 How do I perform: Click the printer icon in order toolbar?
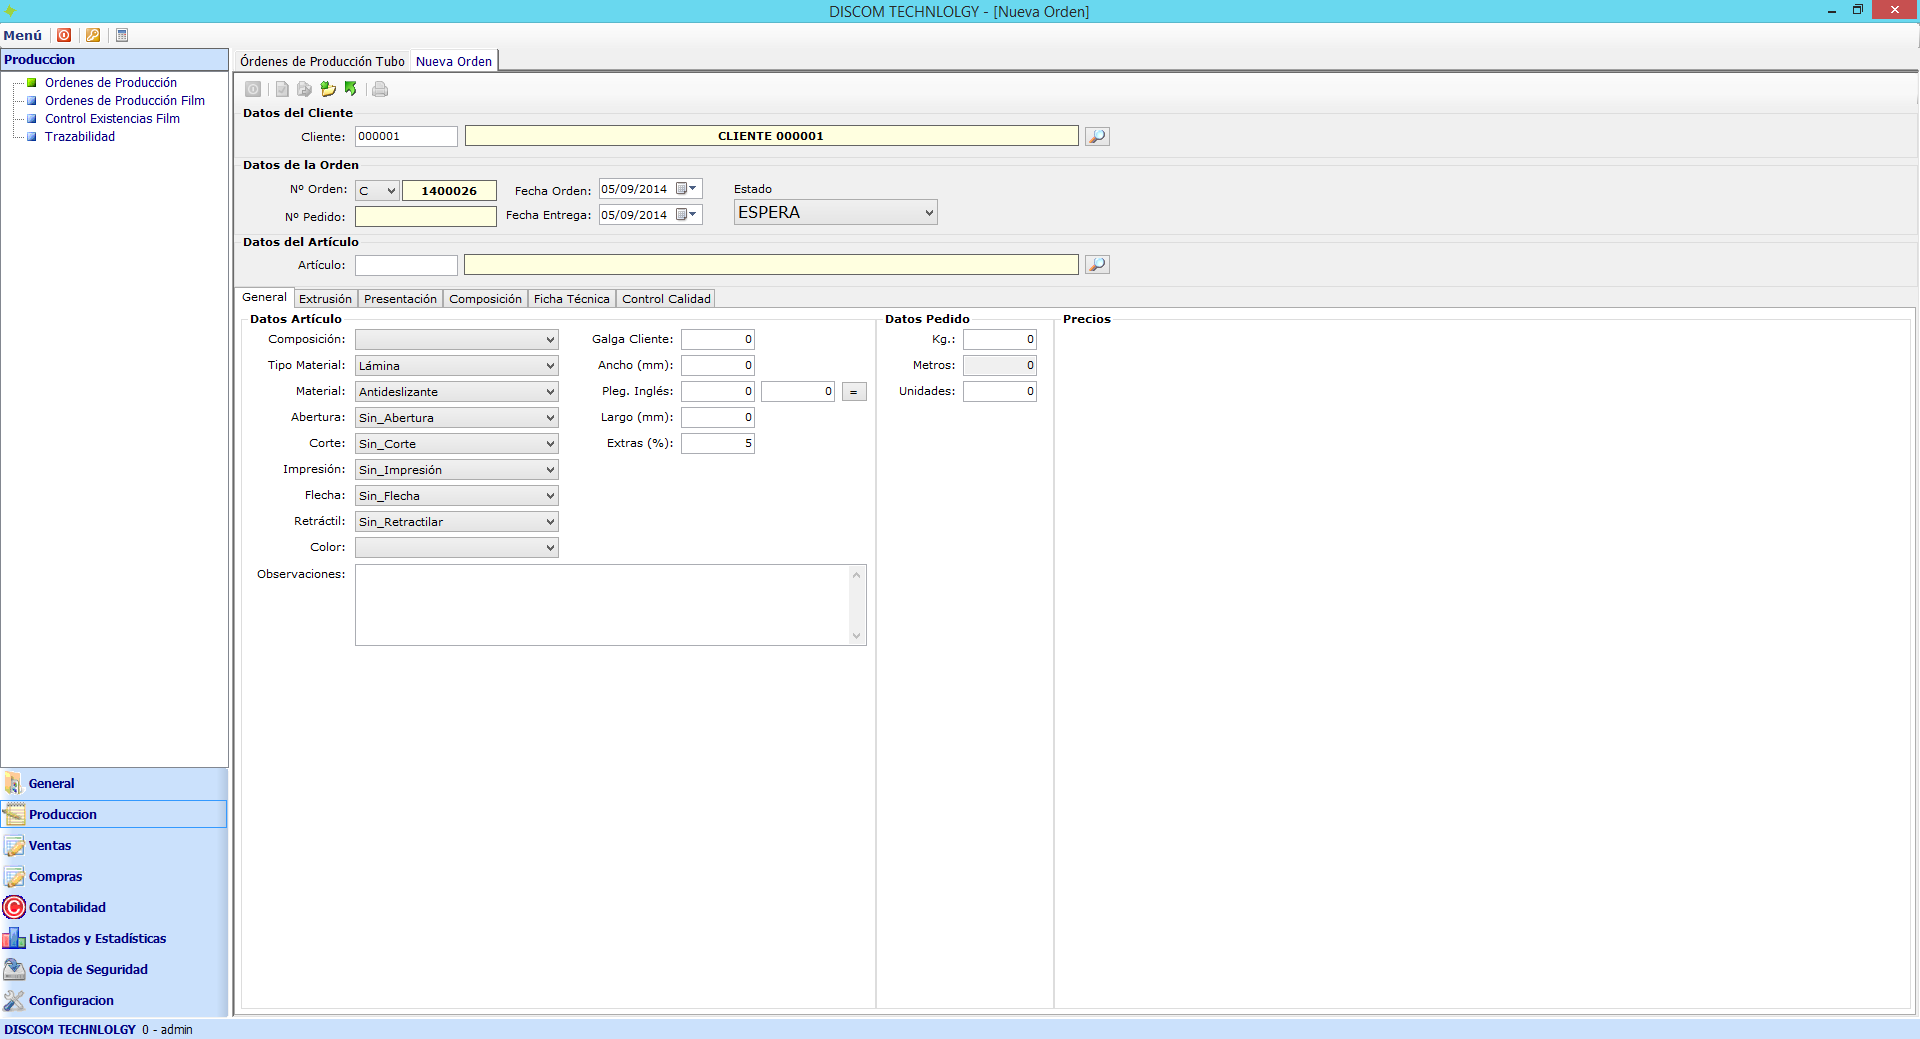coord(380,89)
